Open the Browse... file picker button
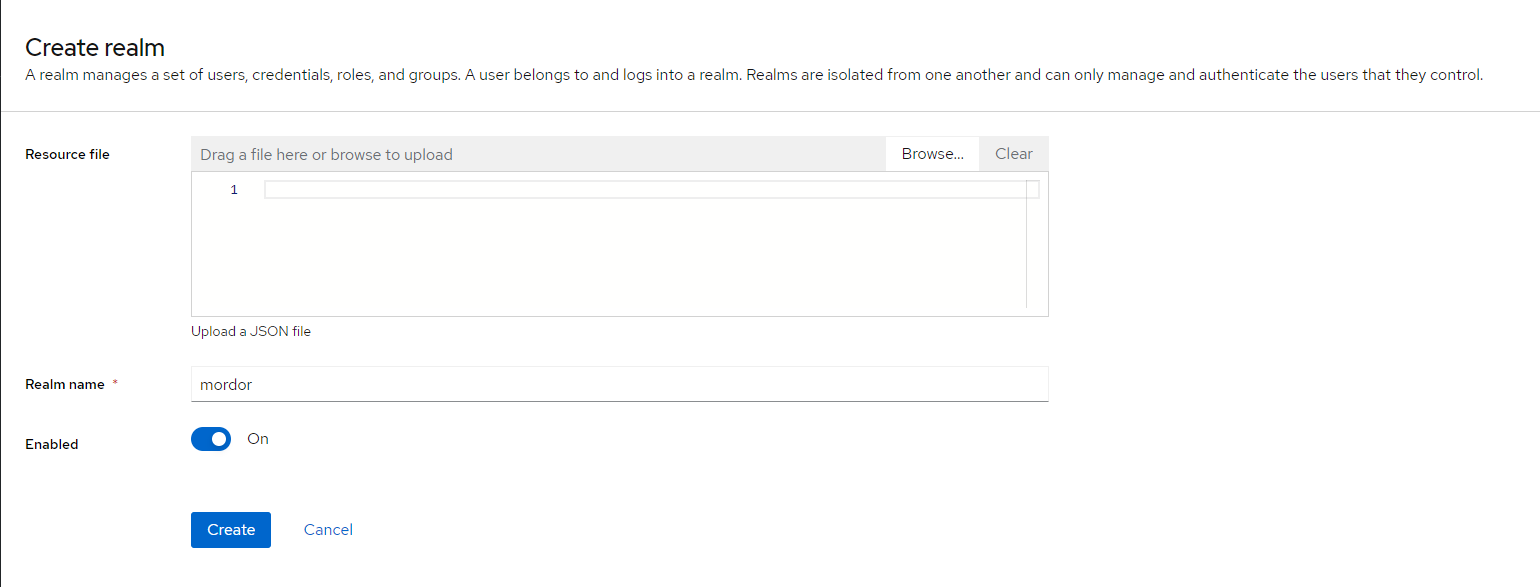 932,154
